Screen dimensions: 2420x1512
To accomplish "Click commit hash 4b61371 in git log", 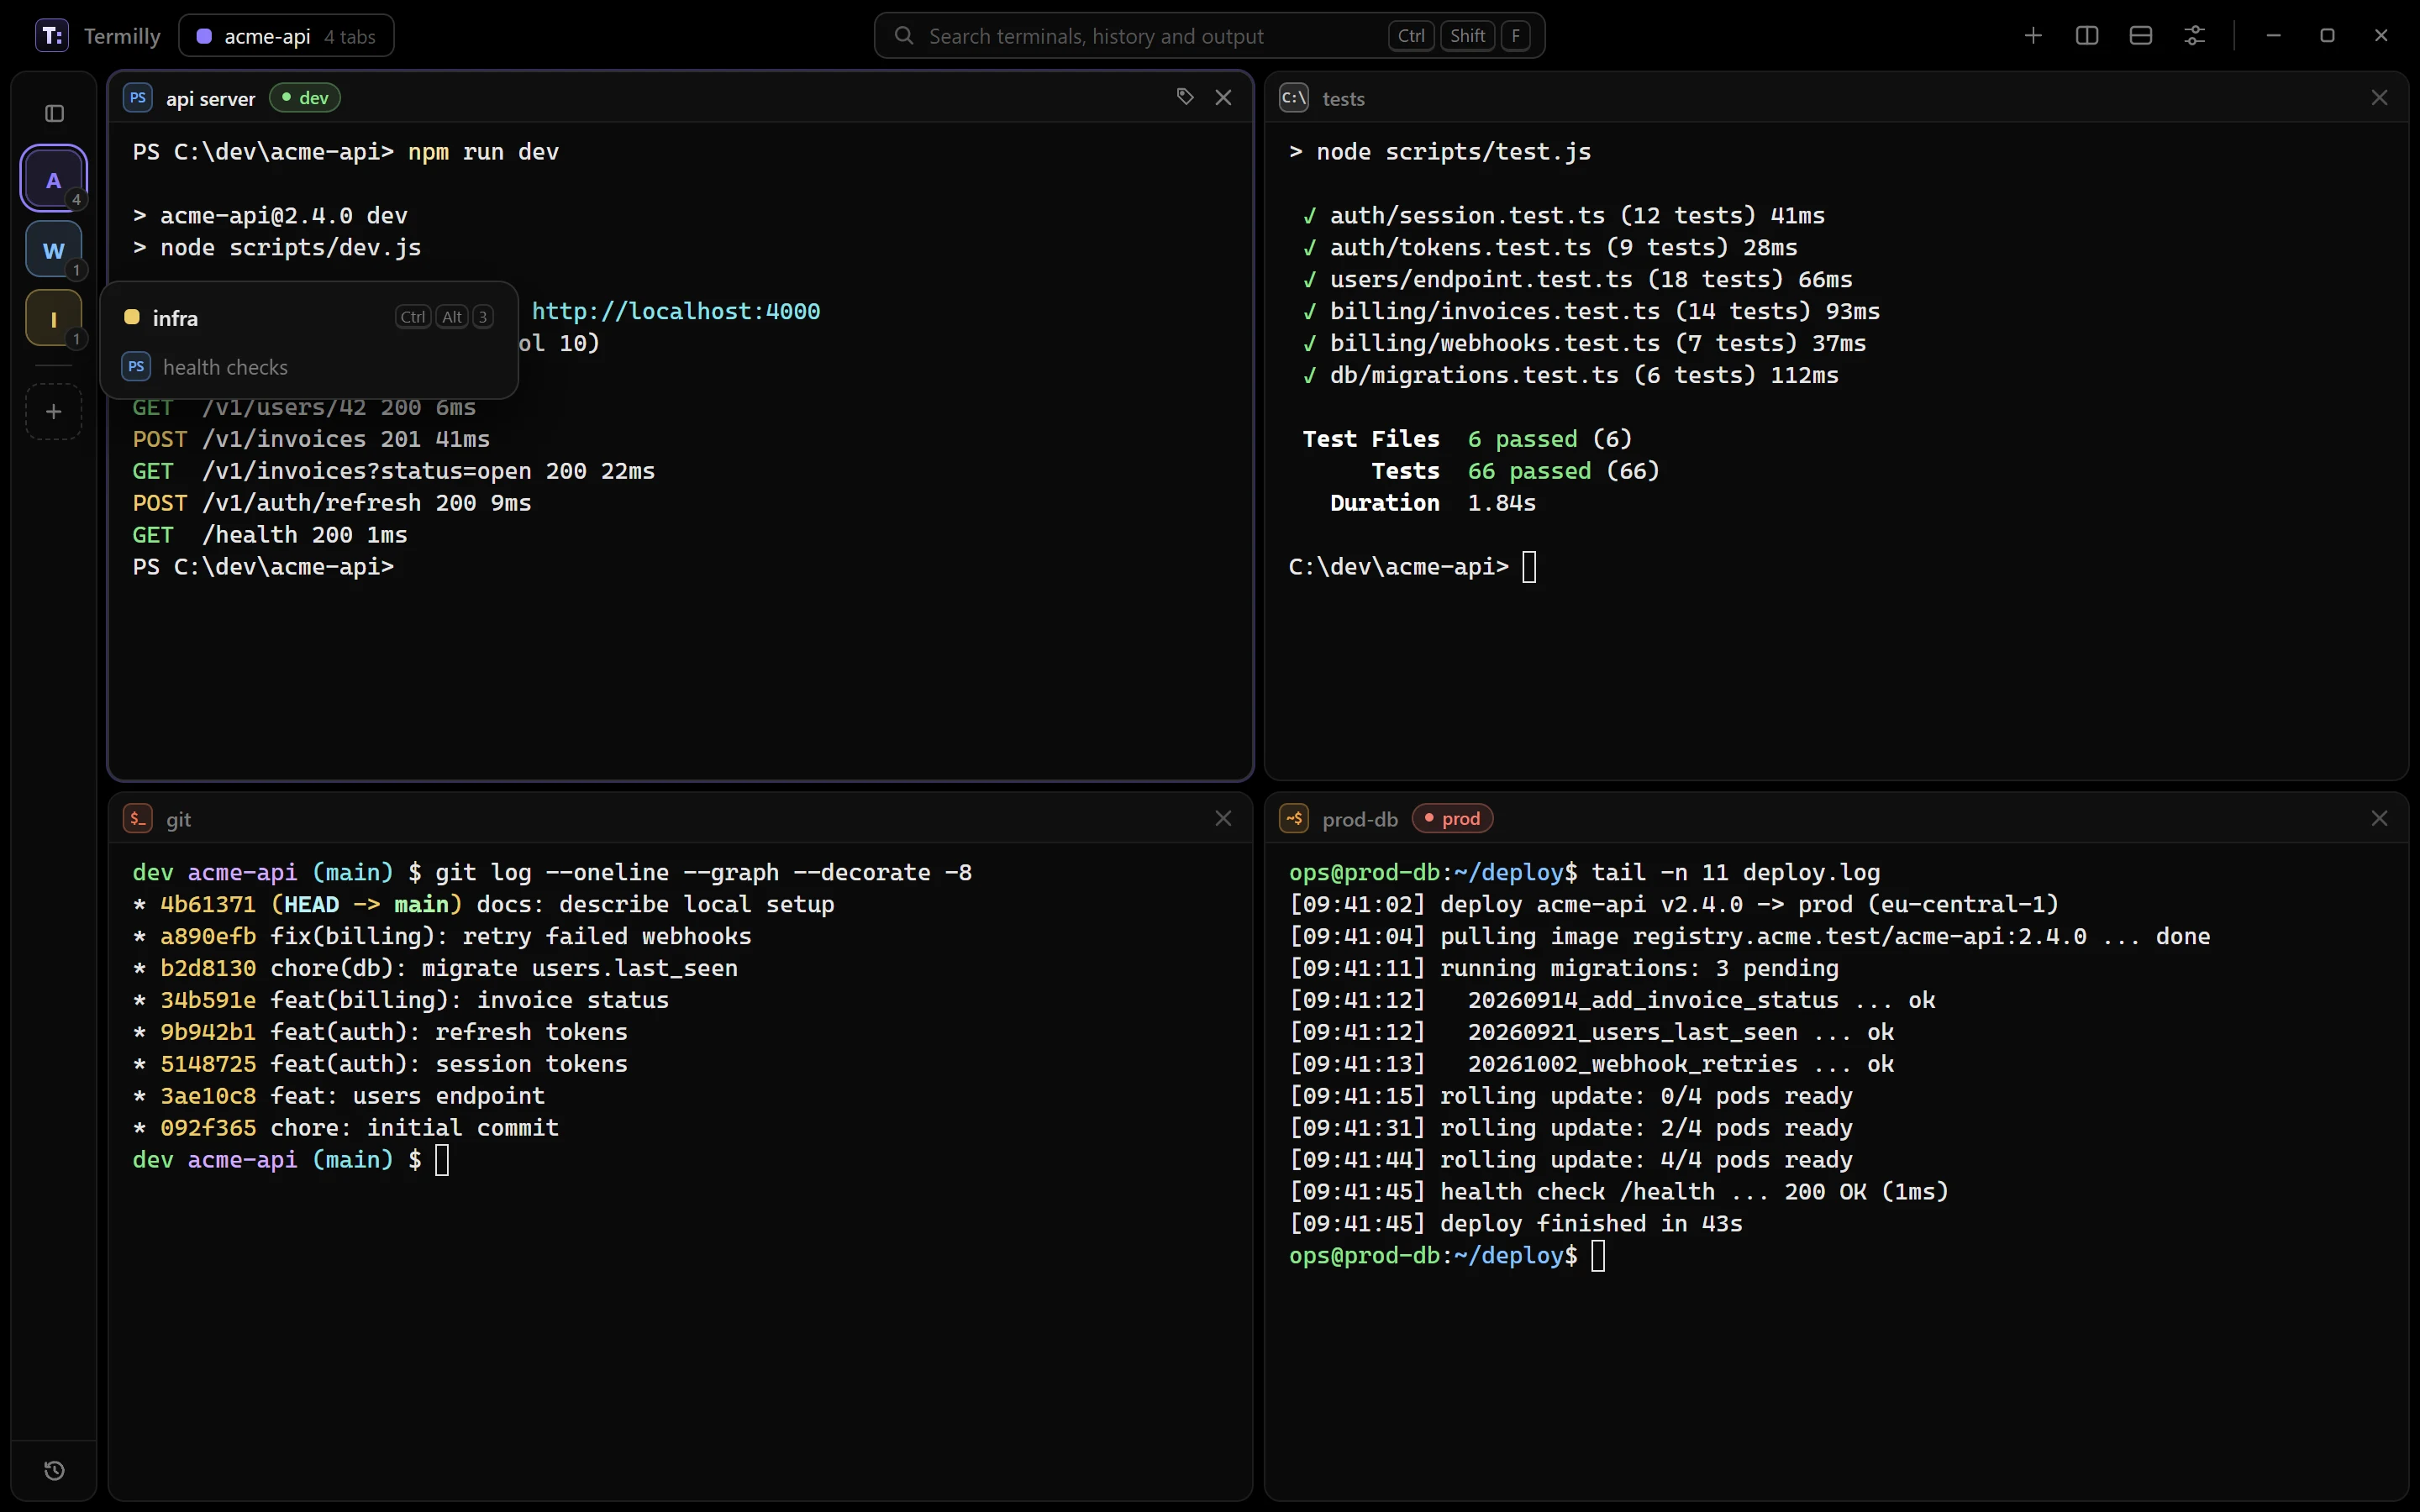I will (x=208, y=904).
